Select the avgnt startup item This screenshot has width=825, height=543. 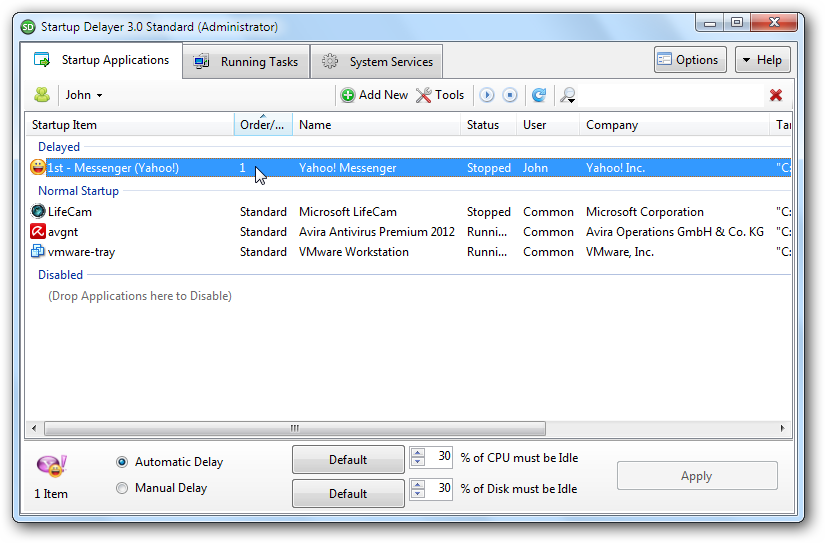point(63,232)
